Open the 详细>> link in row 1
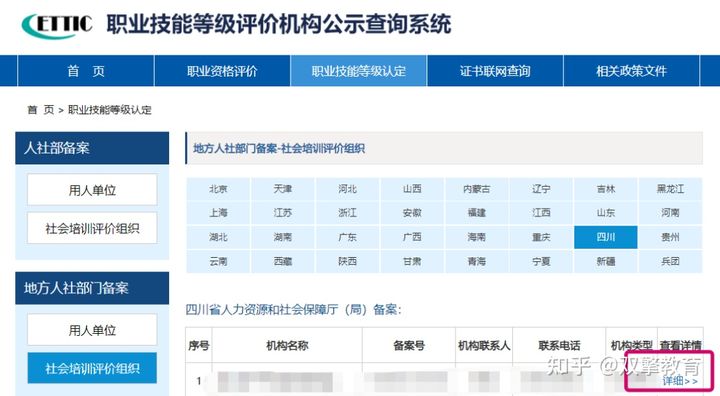This screenshot has height=396, width=720. (680, 381)
